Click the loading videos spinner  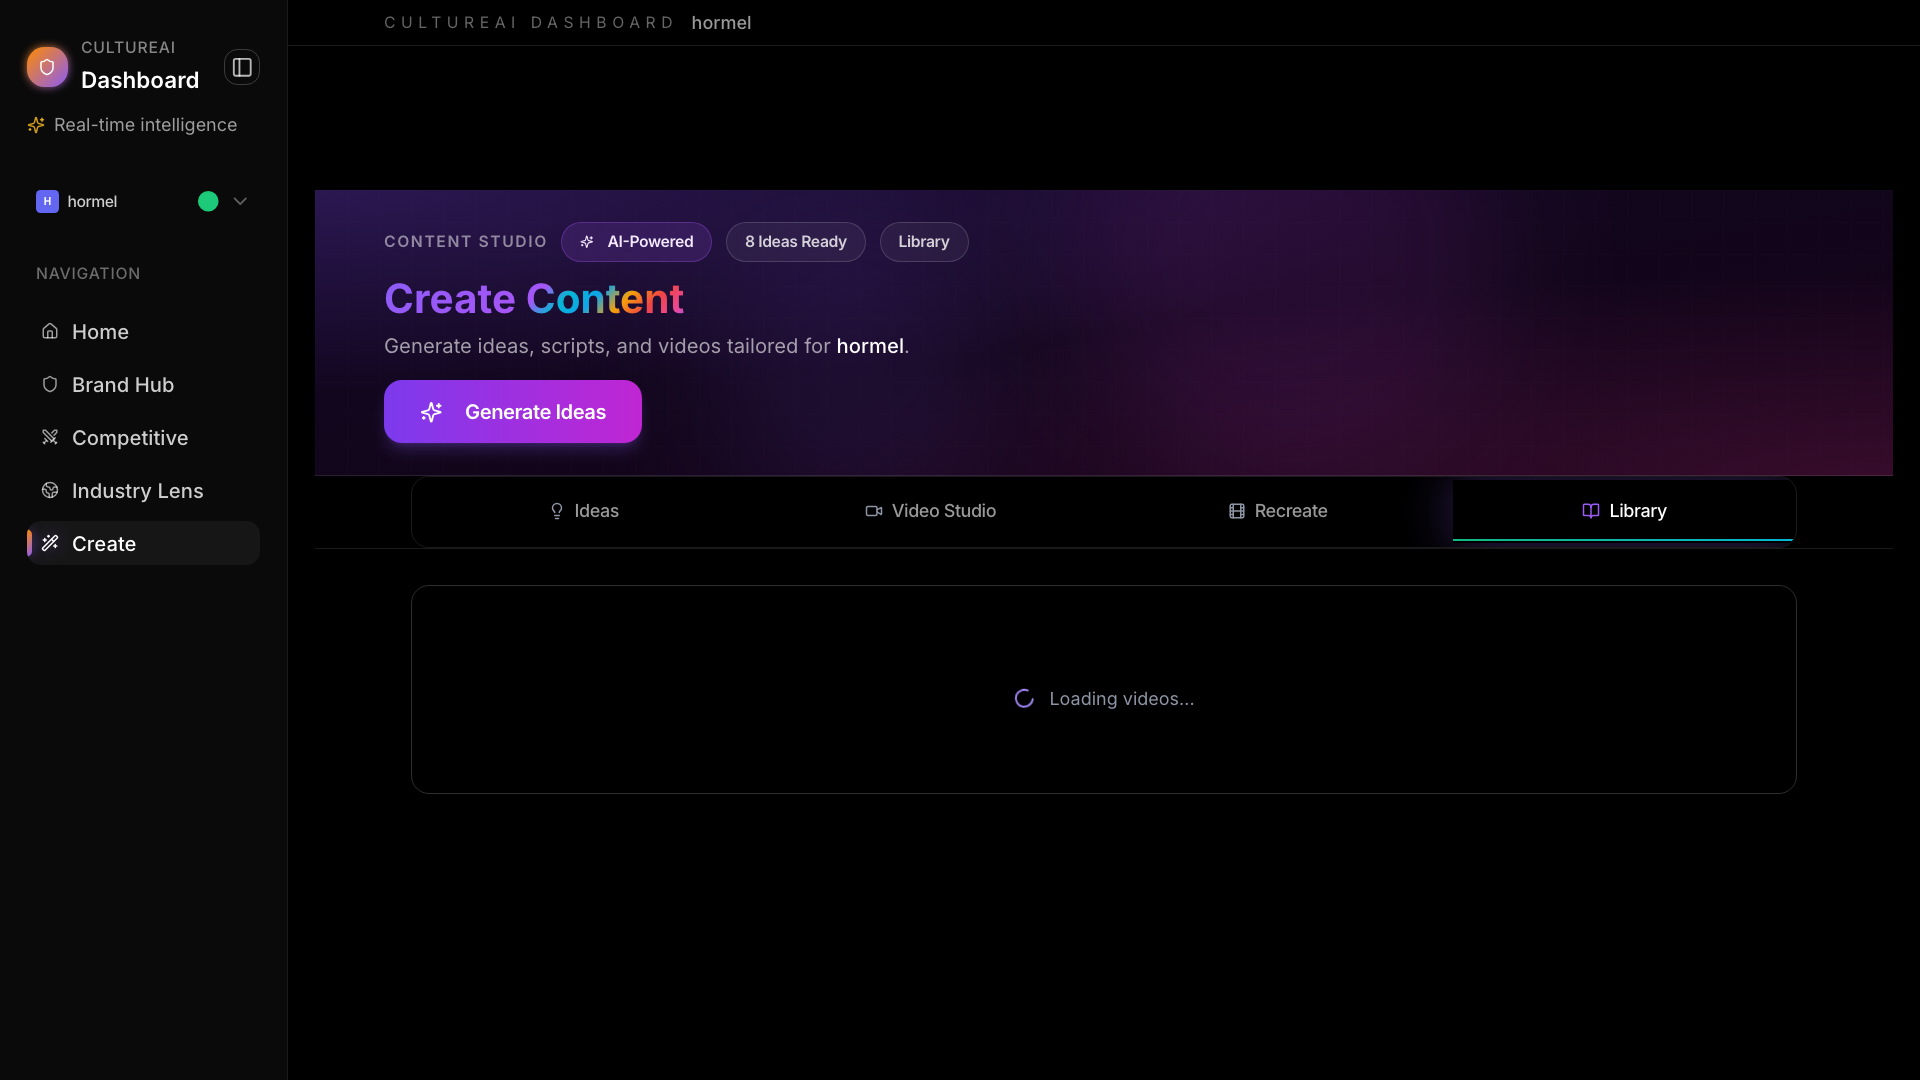tap(1023, 698)
